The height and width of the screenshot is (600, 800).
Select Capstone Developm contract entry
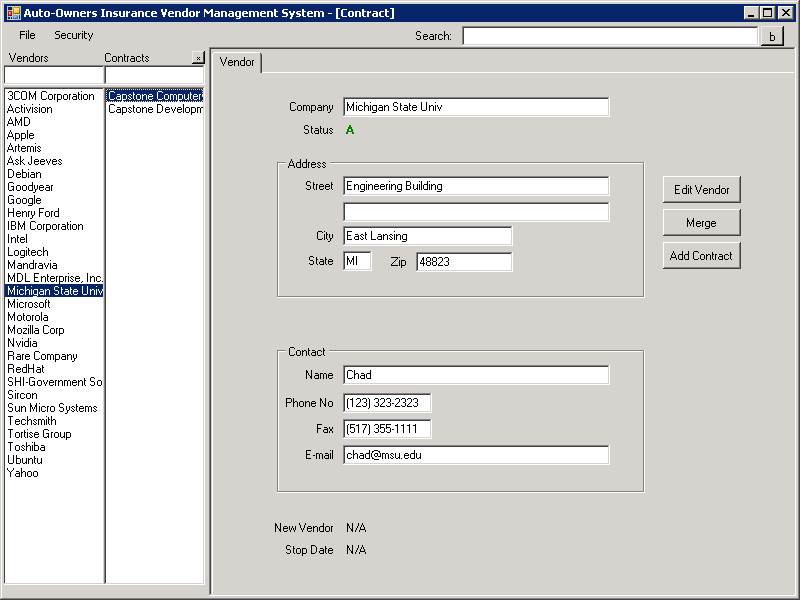155,109
